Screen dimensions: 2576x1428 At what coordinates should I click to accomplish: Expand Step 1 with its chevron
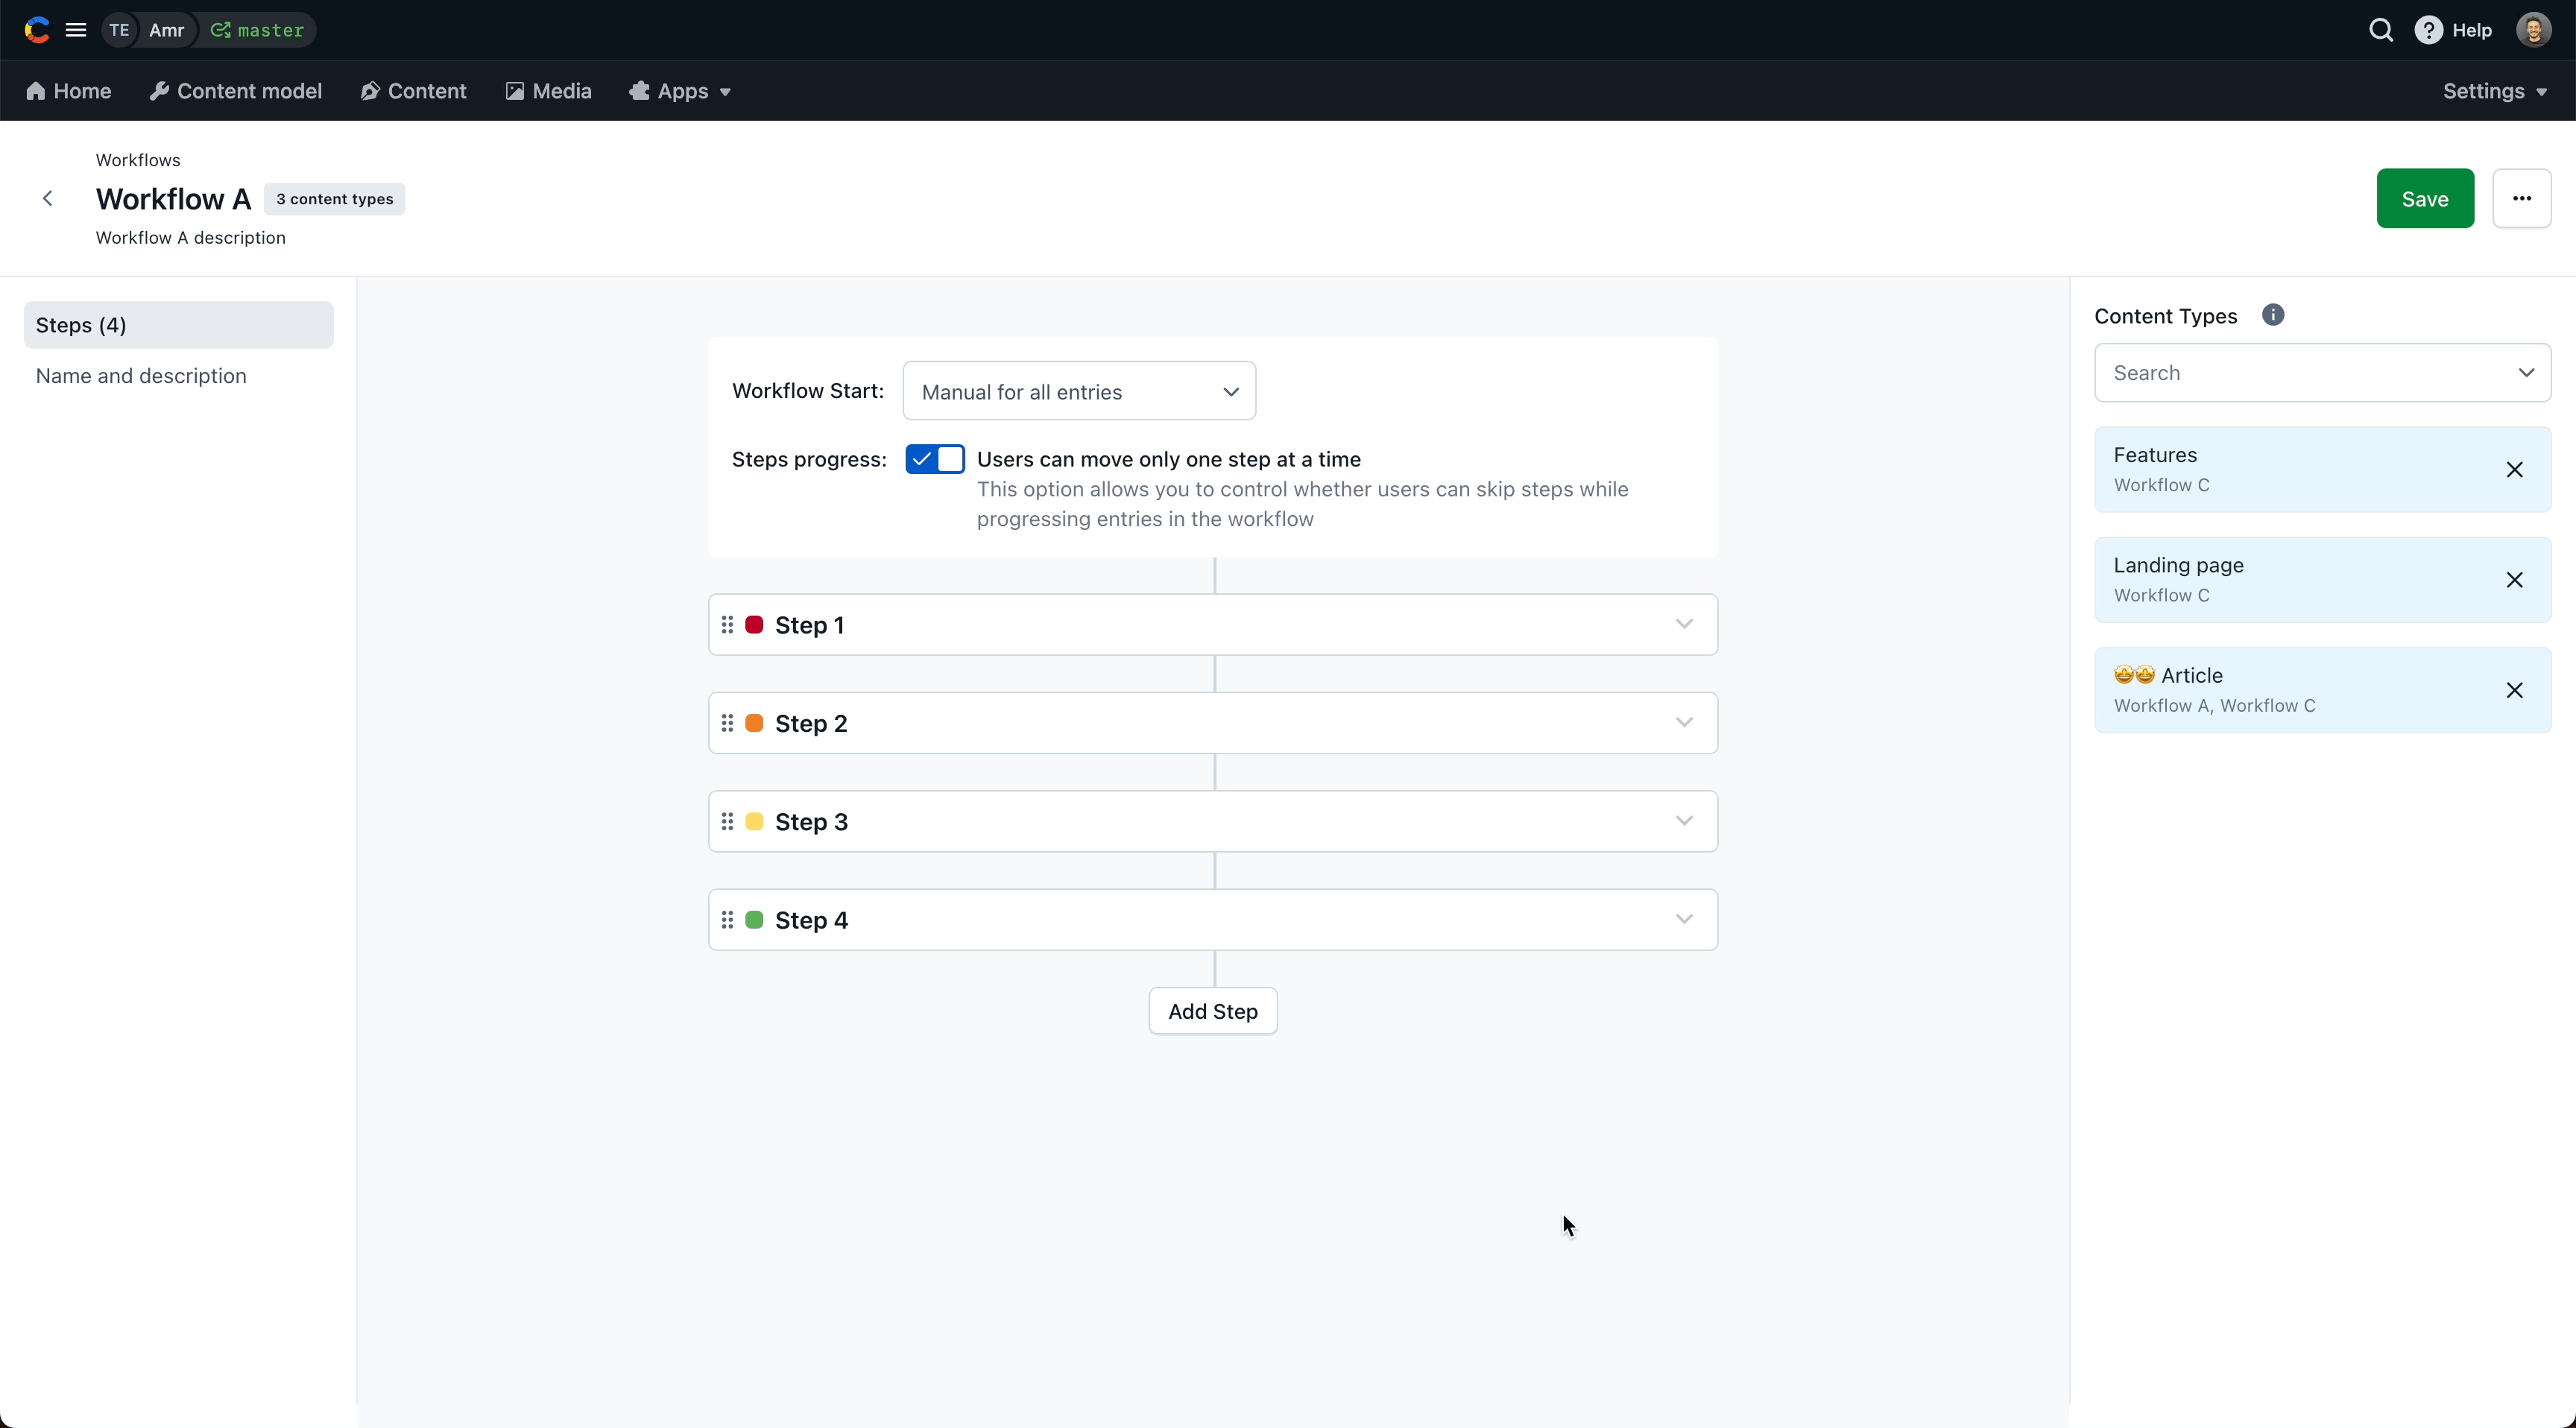pos(1684,625)
